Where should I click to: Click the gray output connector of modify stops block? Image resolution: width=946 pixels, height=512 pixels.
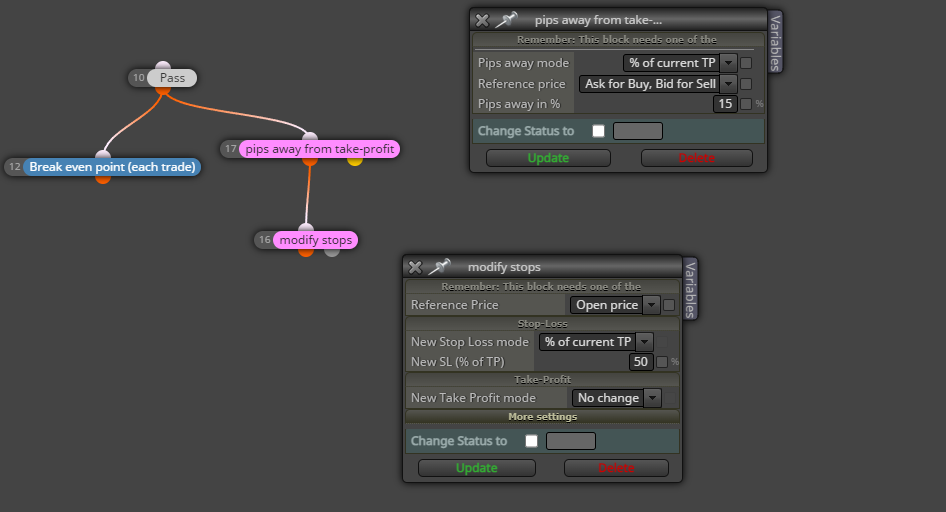pyautogui.click(x=332, y=252)
